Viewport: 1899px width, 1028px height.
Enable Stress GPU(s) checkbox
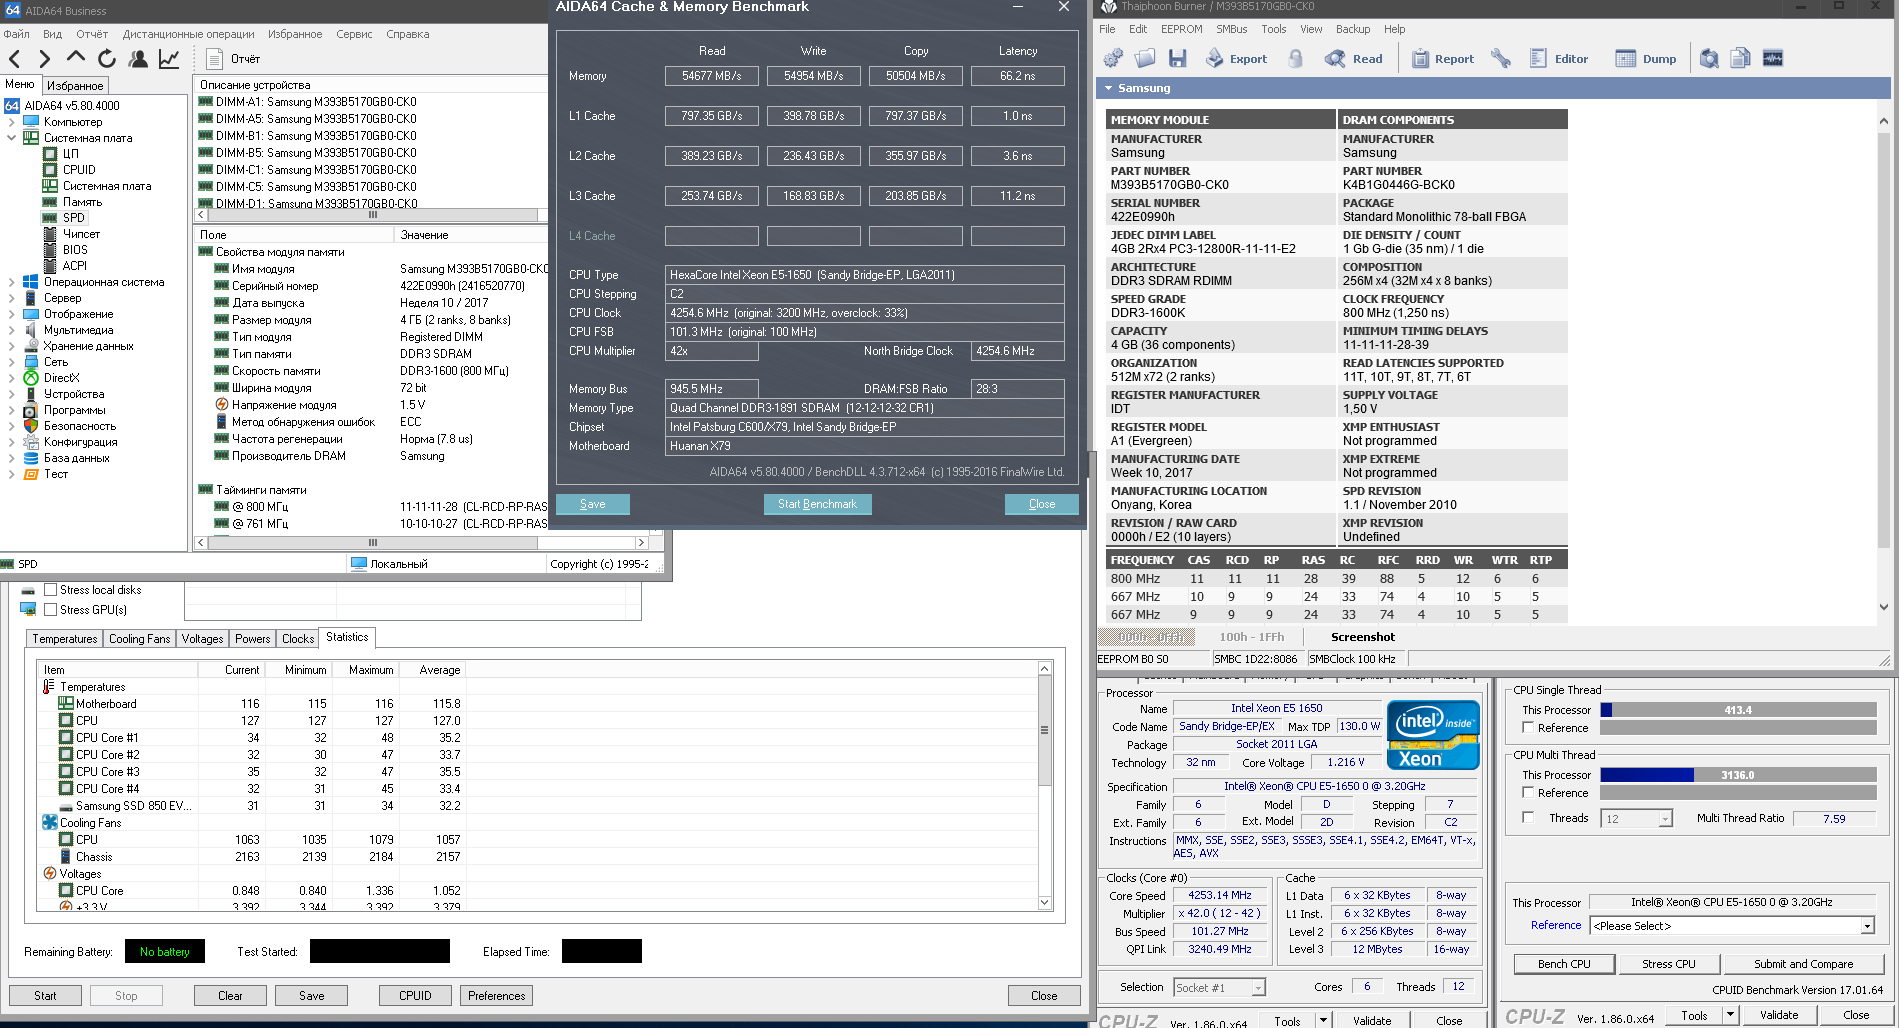click(50, 610)
